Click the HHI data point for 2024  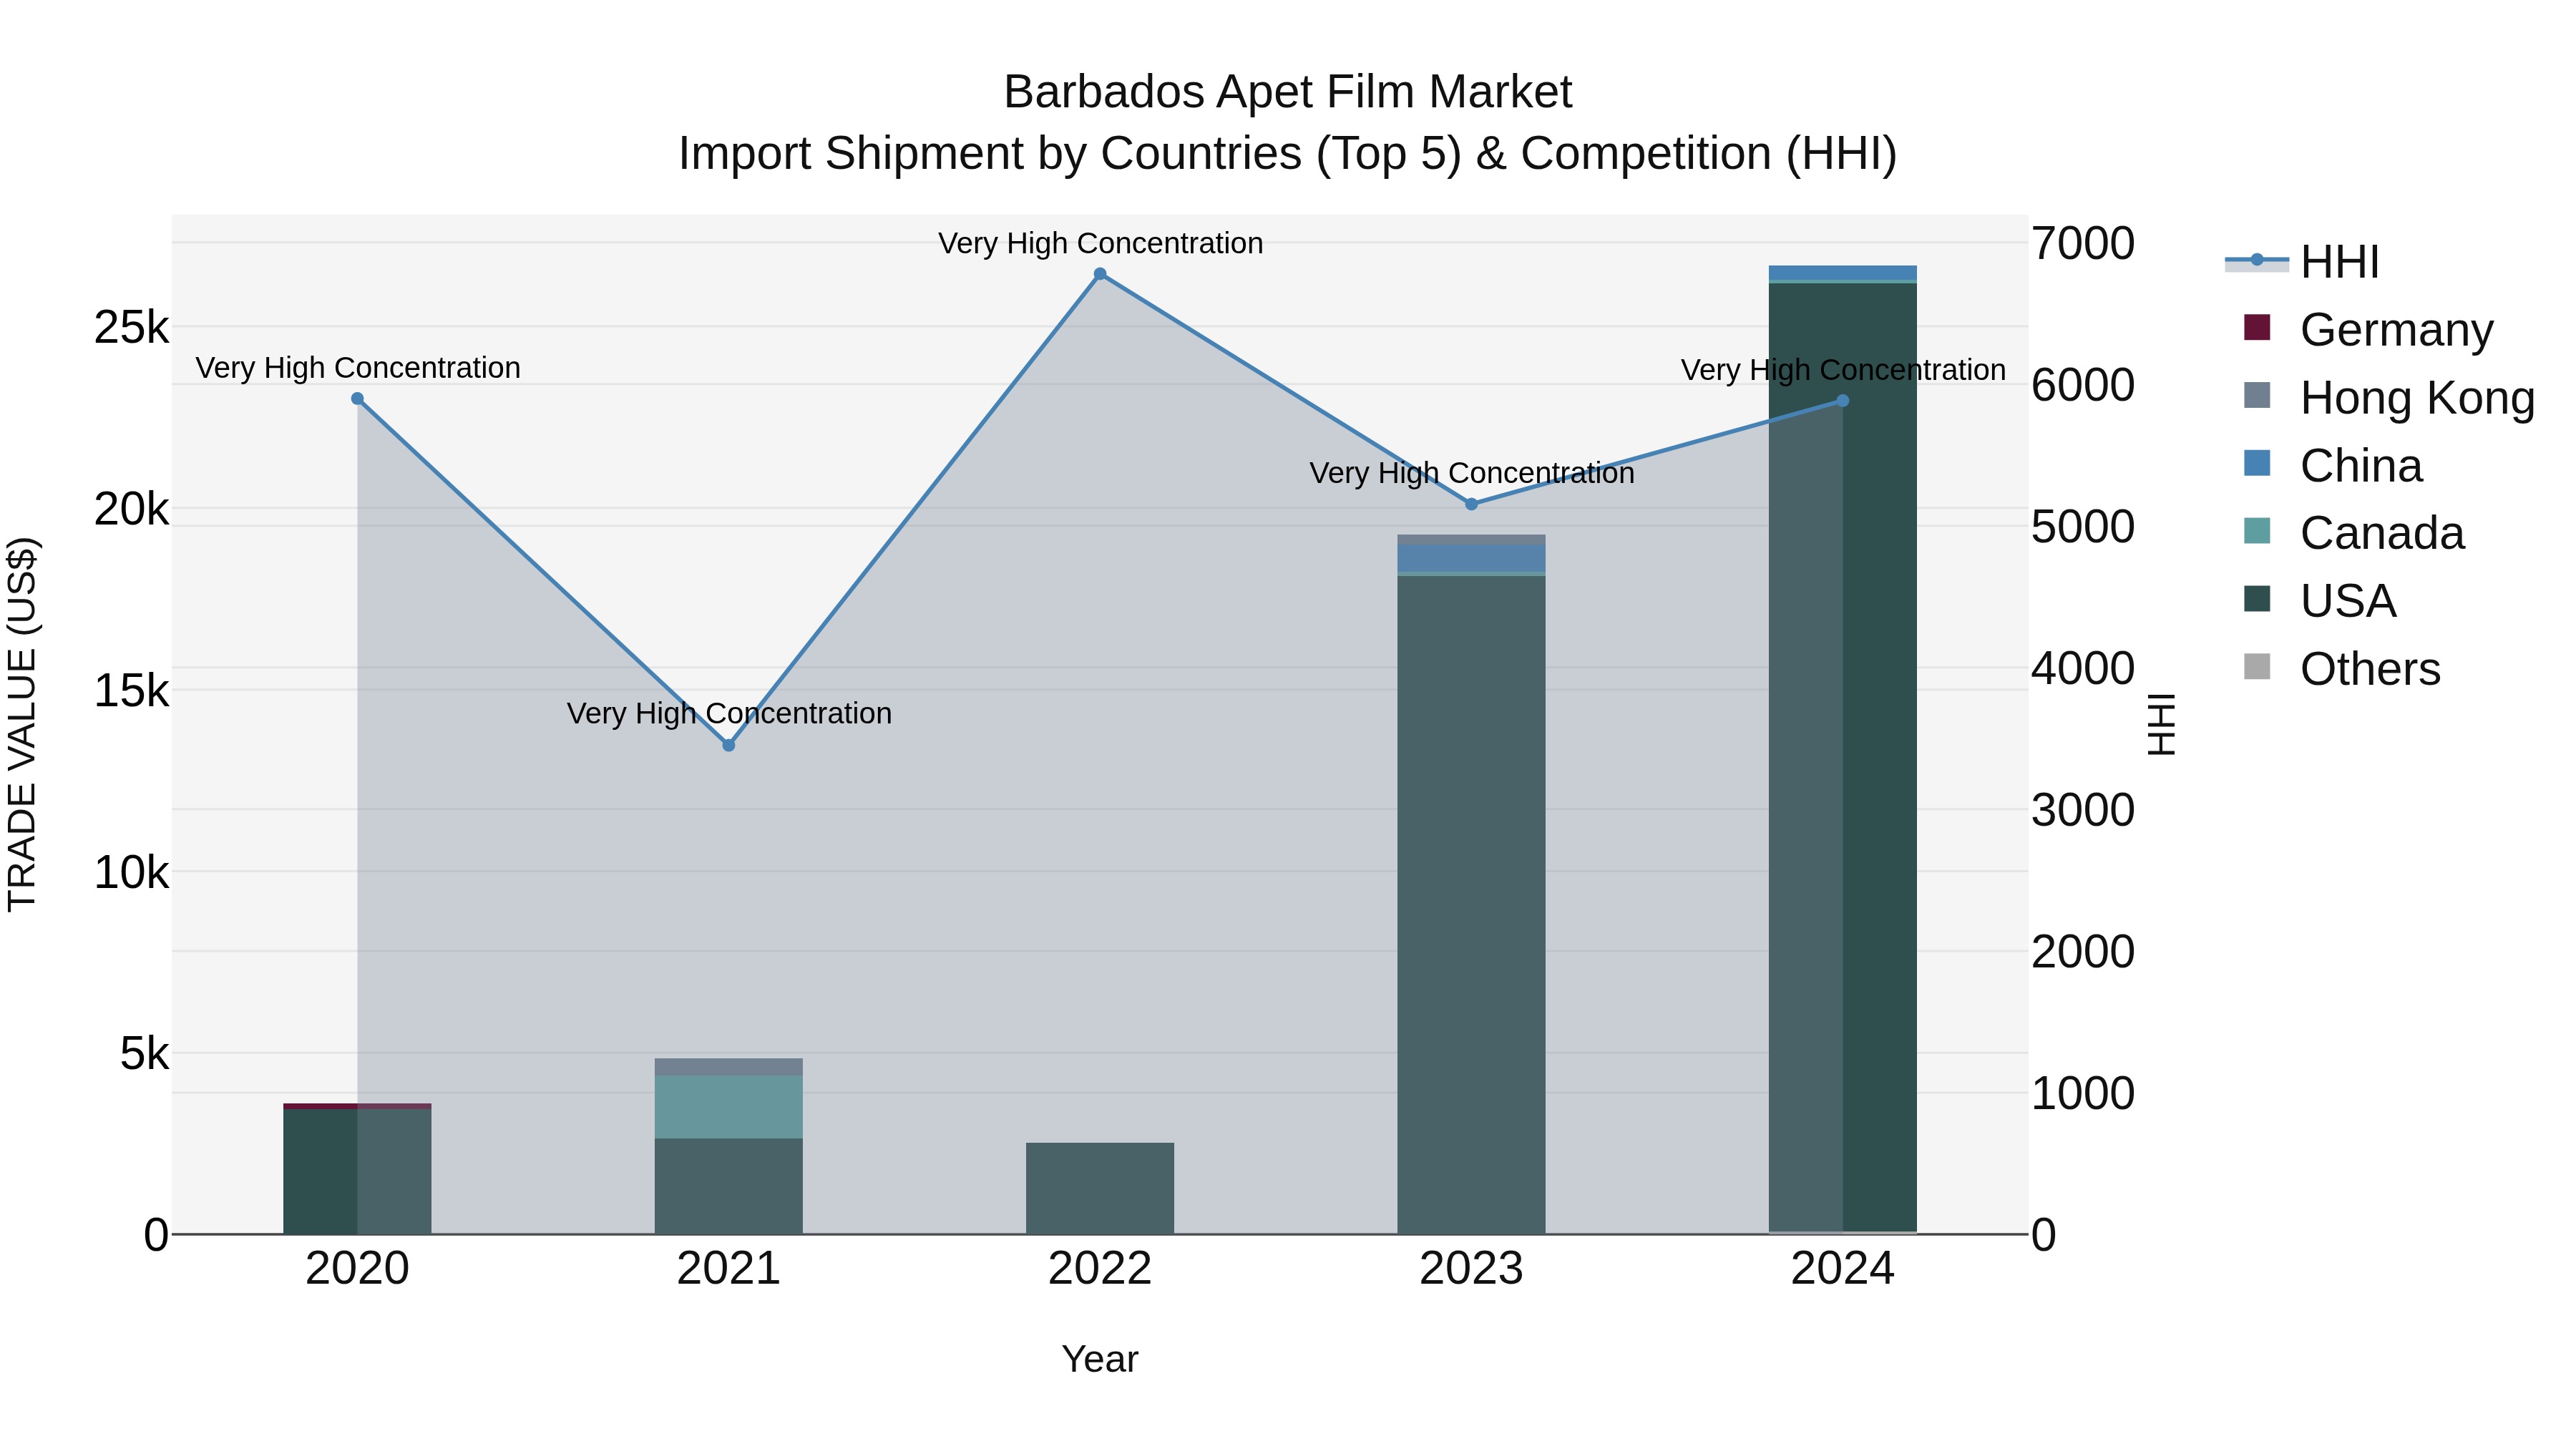coord(1843,401)
